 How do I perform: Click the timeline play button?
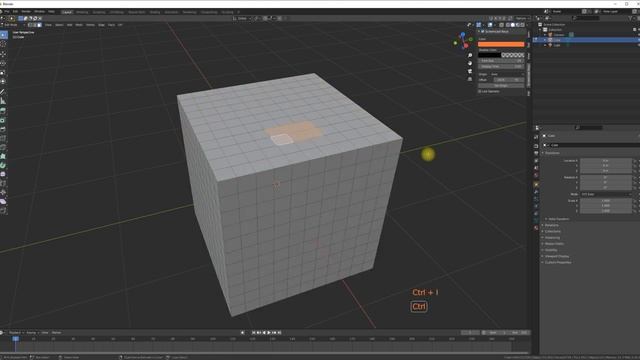tap(269, 333)
